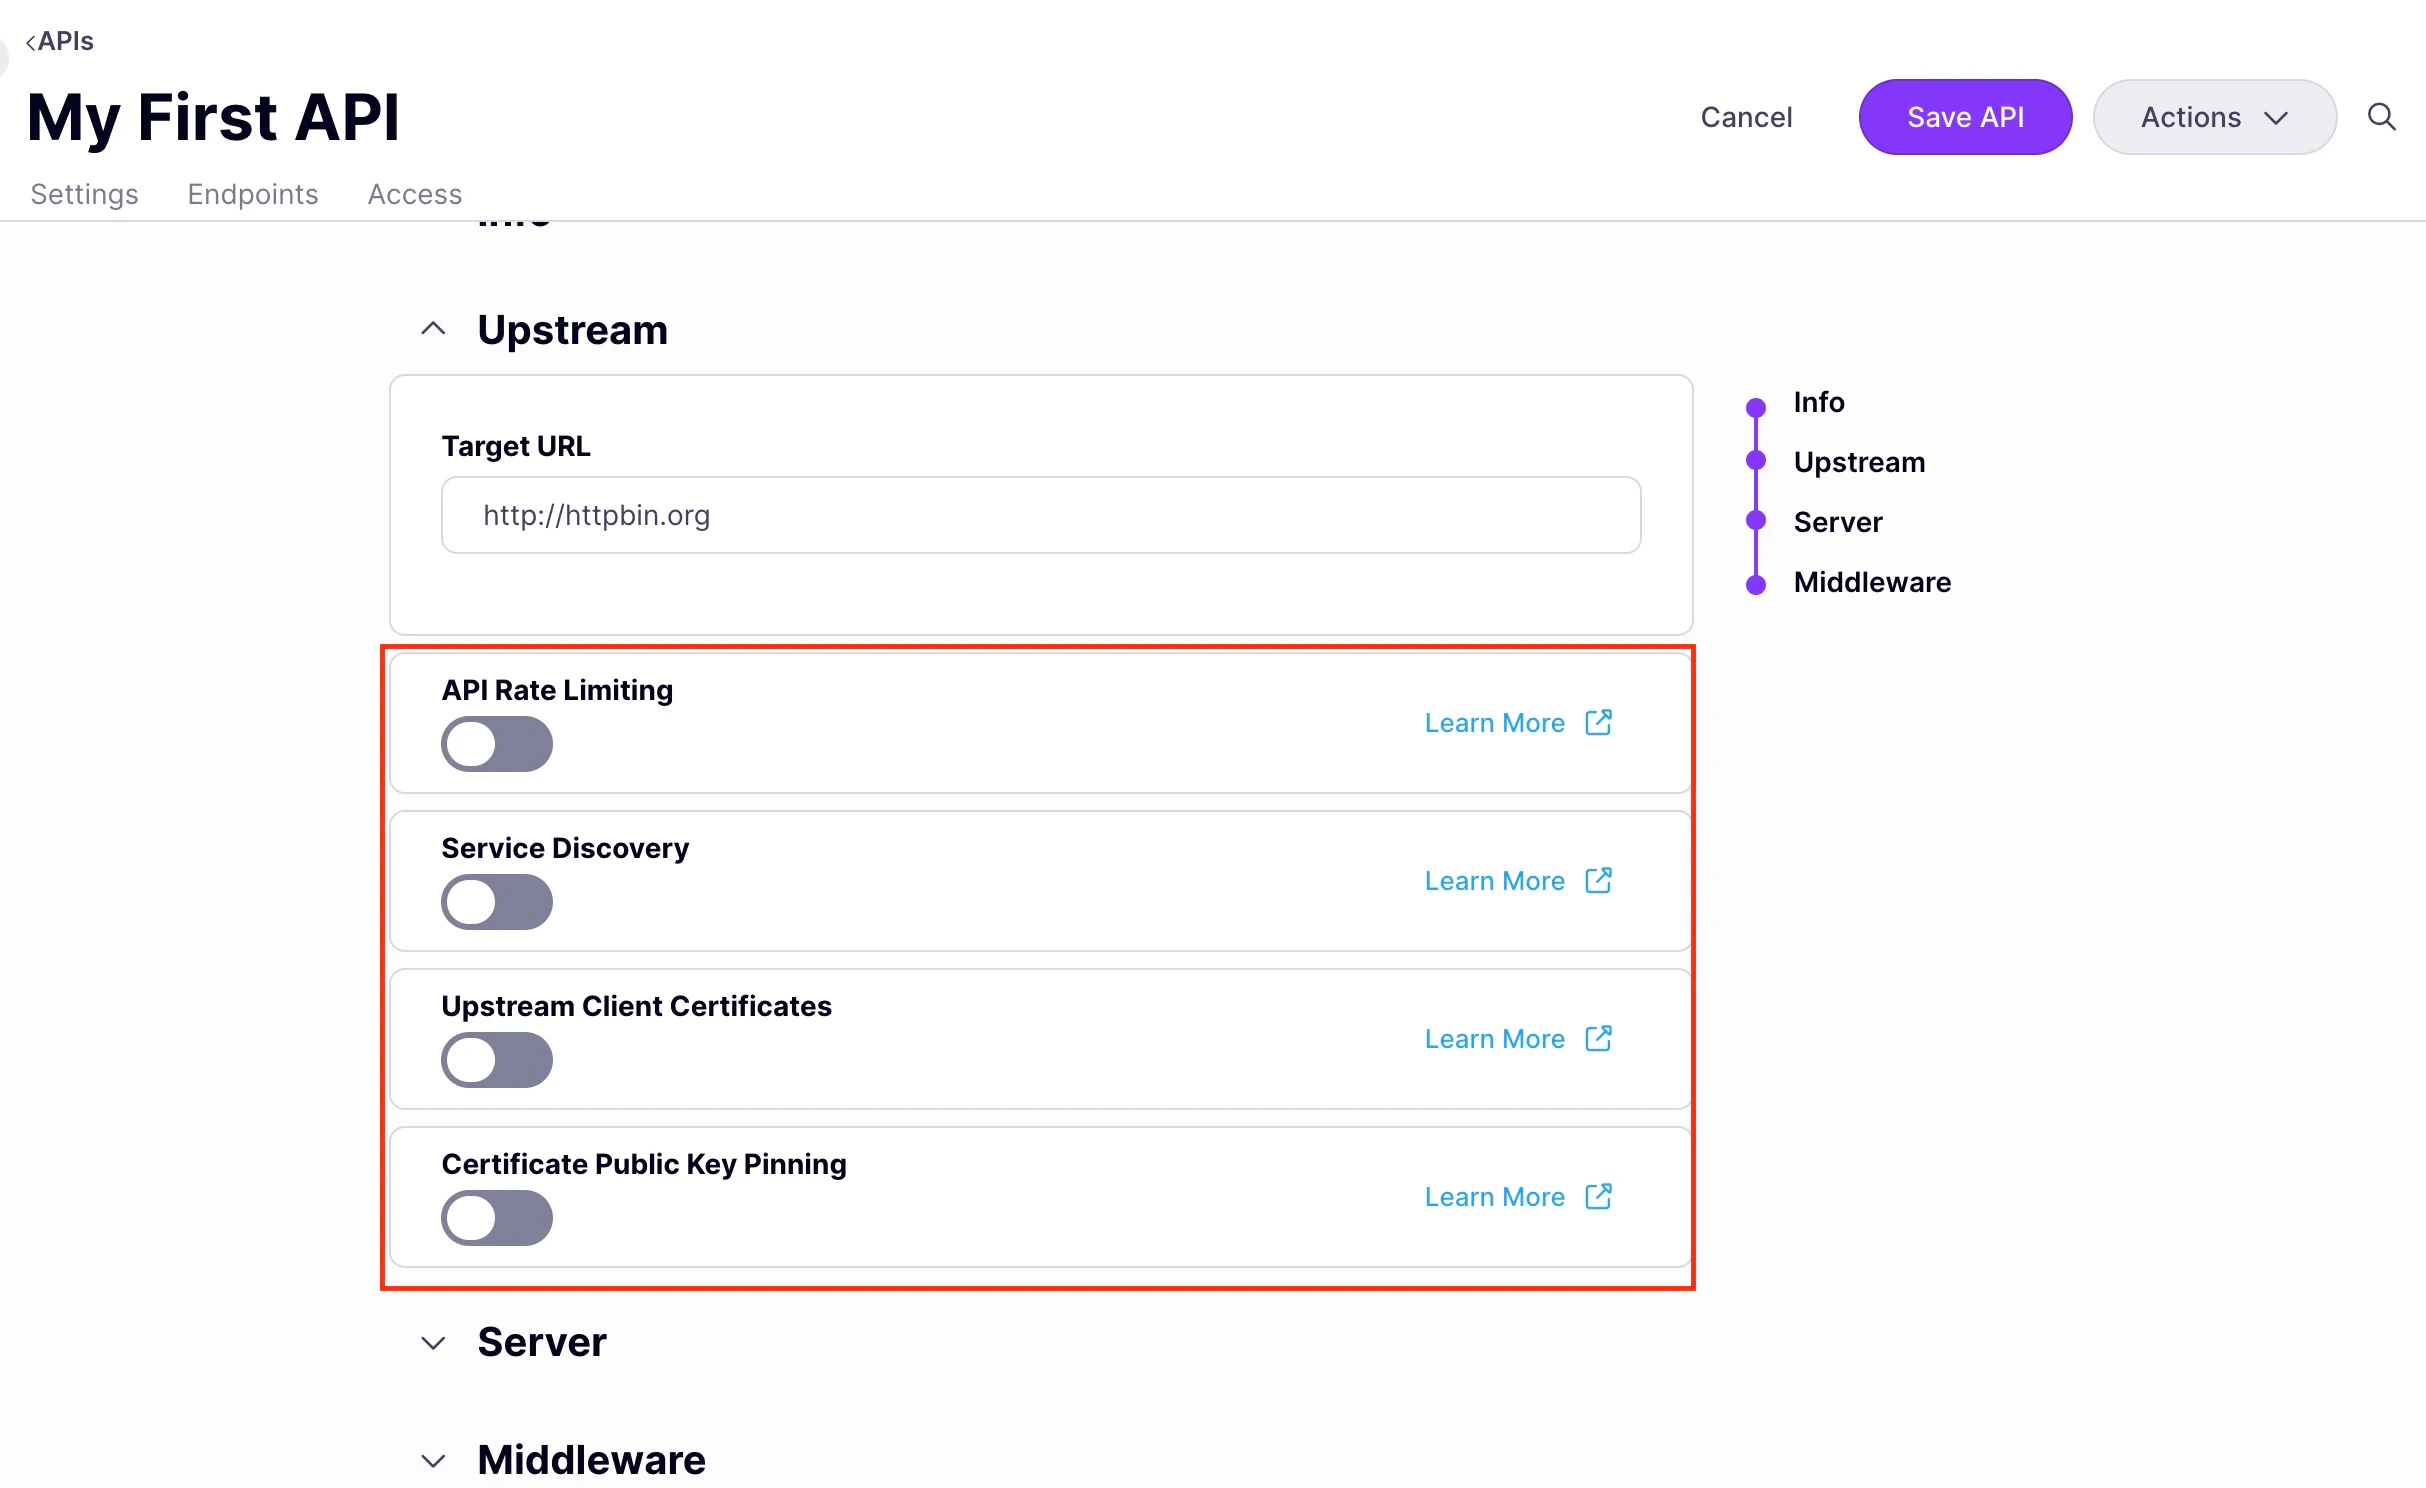This screenshot has height=1488, width=2426.
Task: Expand the Server section
Action: point(433,1343)
